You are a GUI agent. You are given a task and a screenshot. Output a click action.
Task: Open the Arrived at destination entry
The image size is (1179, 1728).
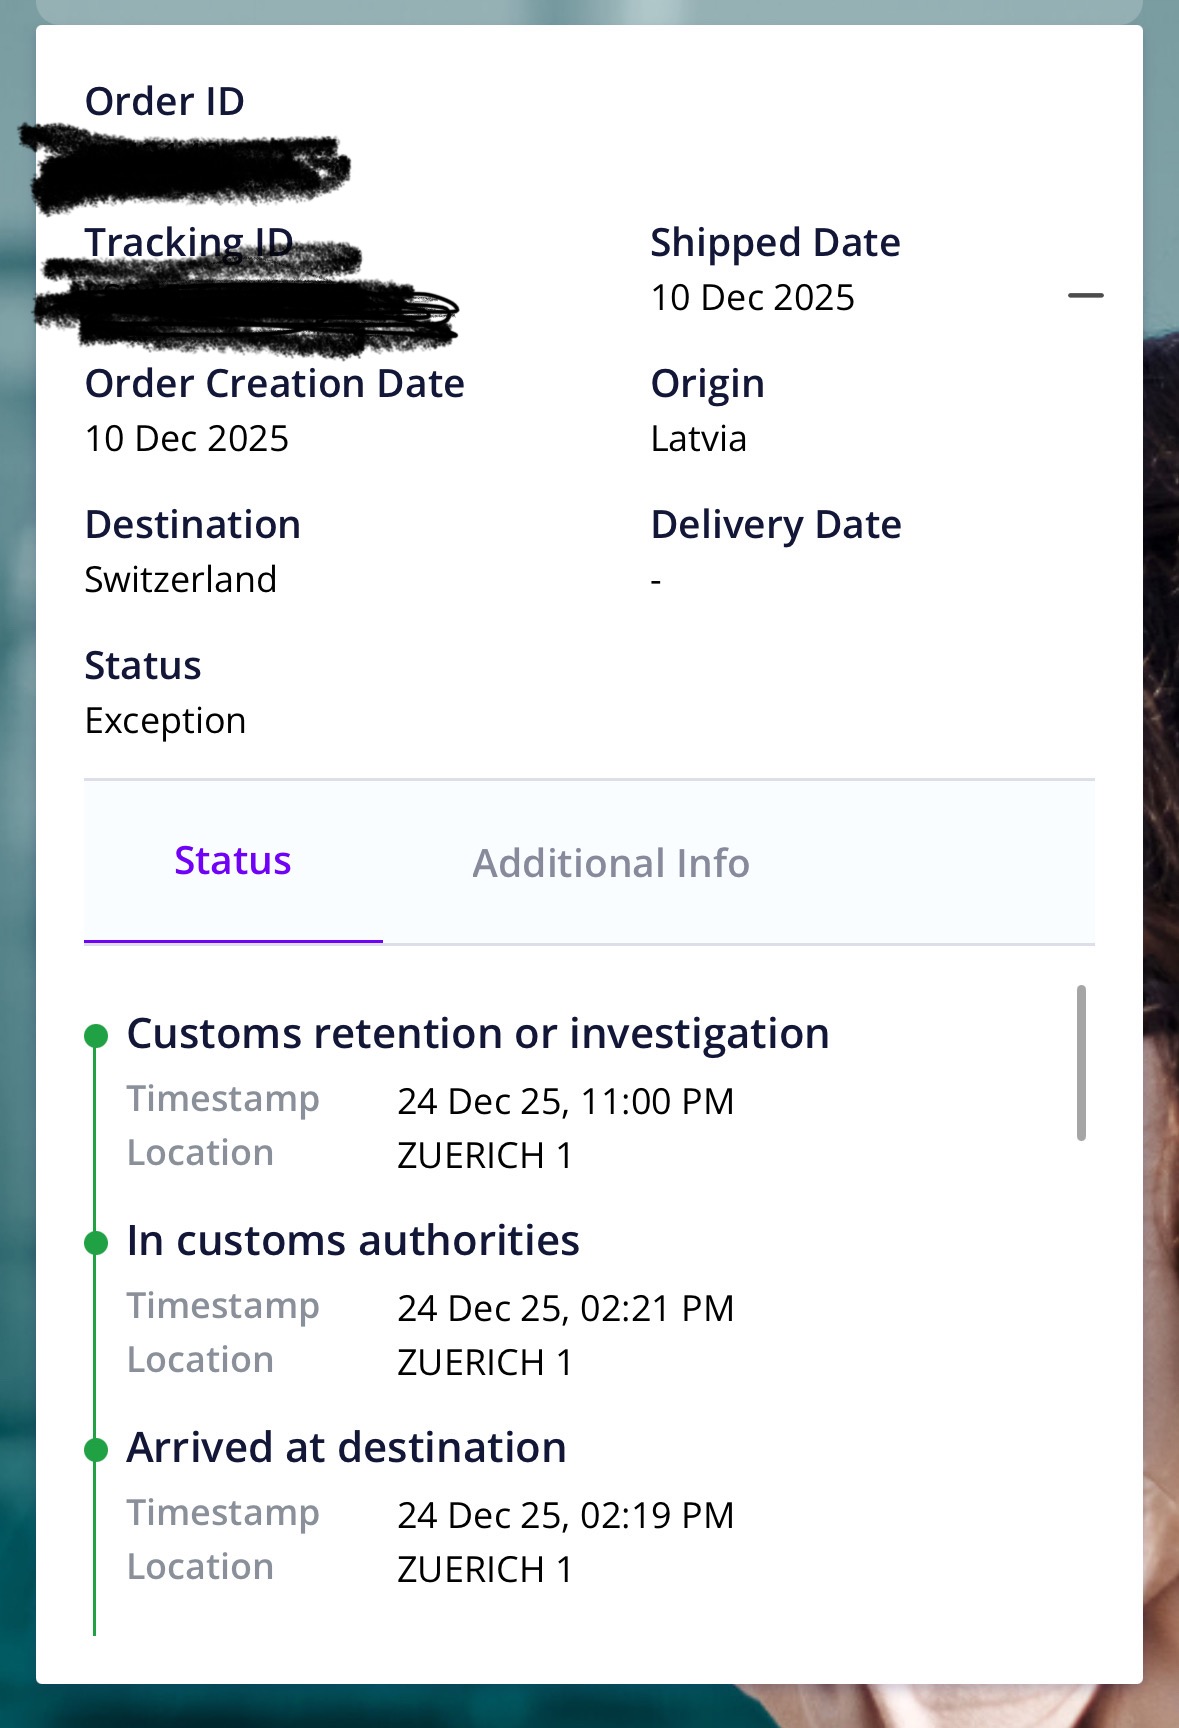[346, 1448]
